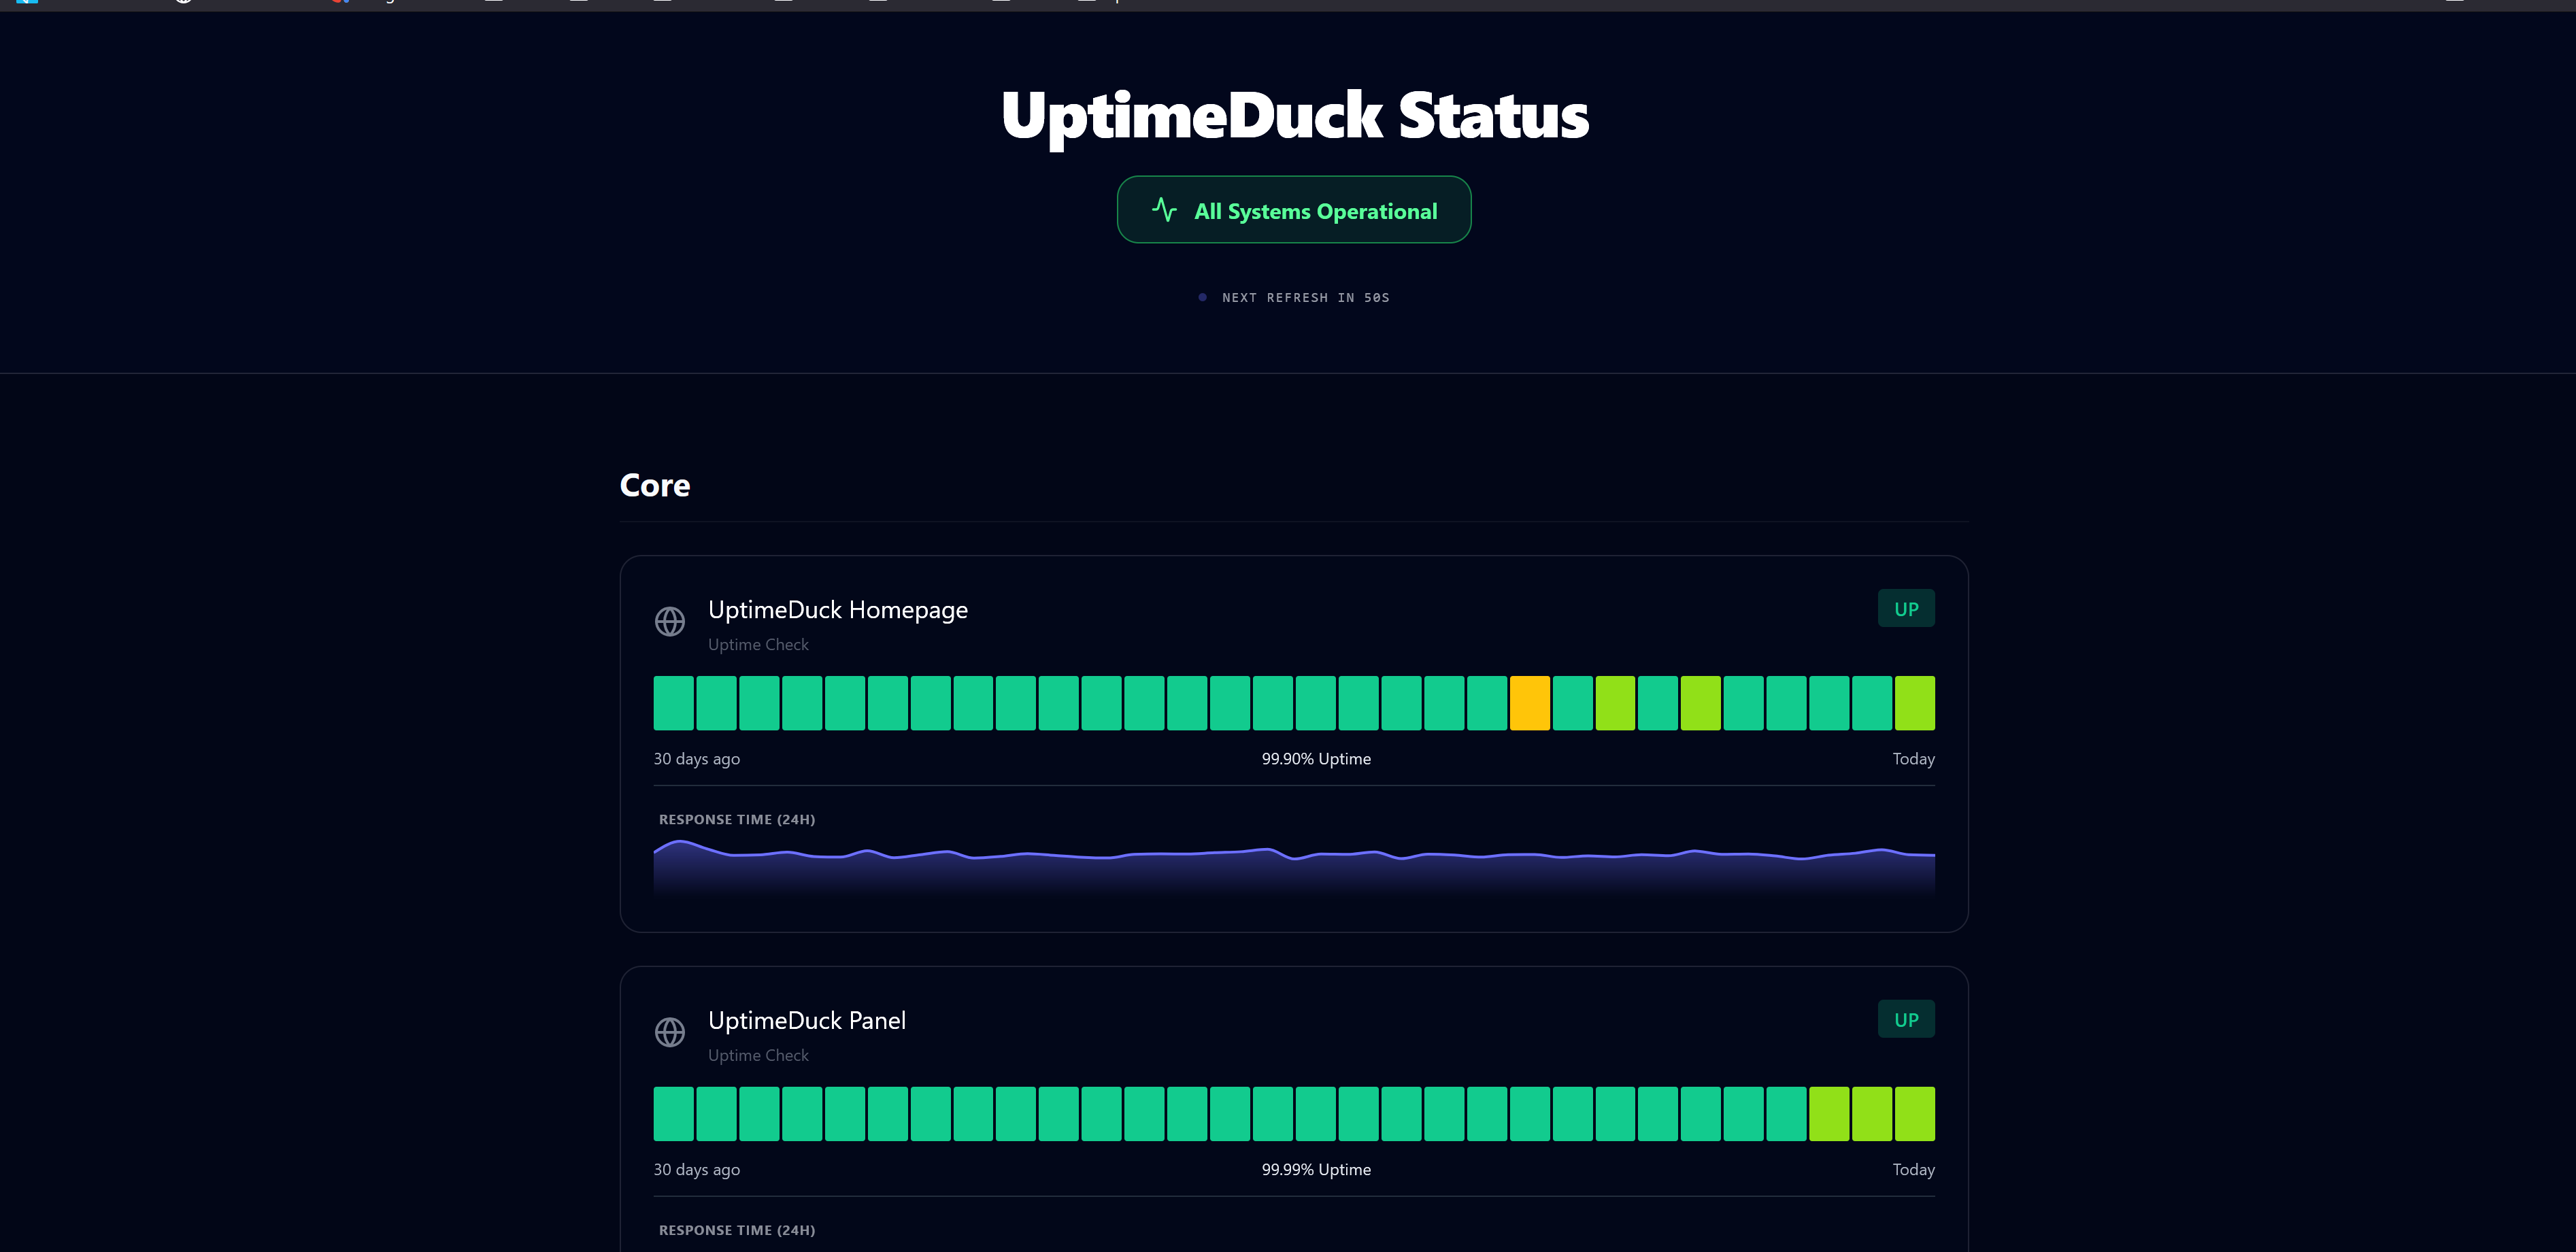The image size is (2576, 1252).
Task: Click the heartbeat icon in the status badge
Action: pos(1163,209)
